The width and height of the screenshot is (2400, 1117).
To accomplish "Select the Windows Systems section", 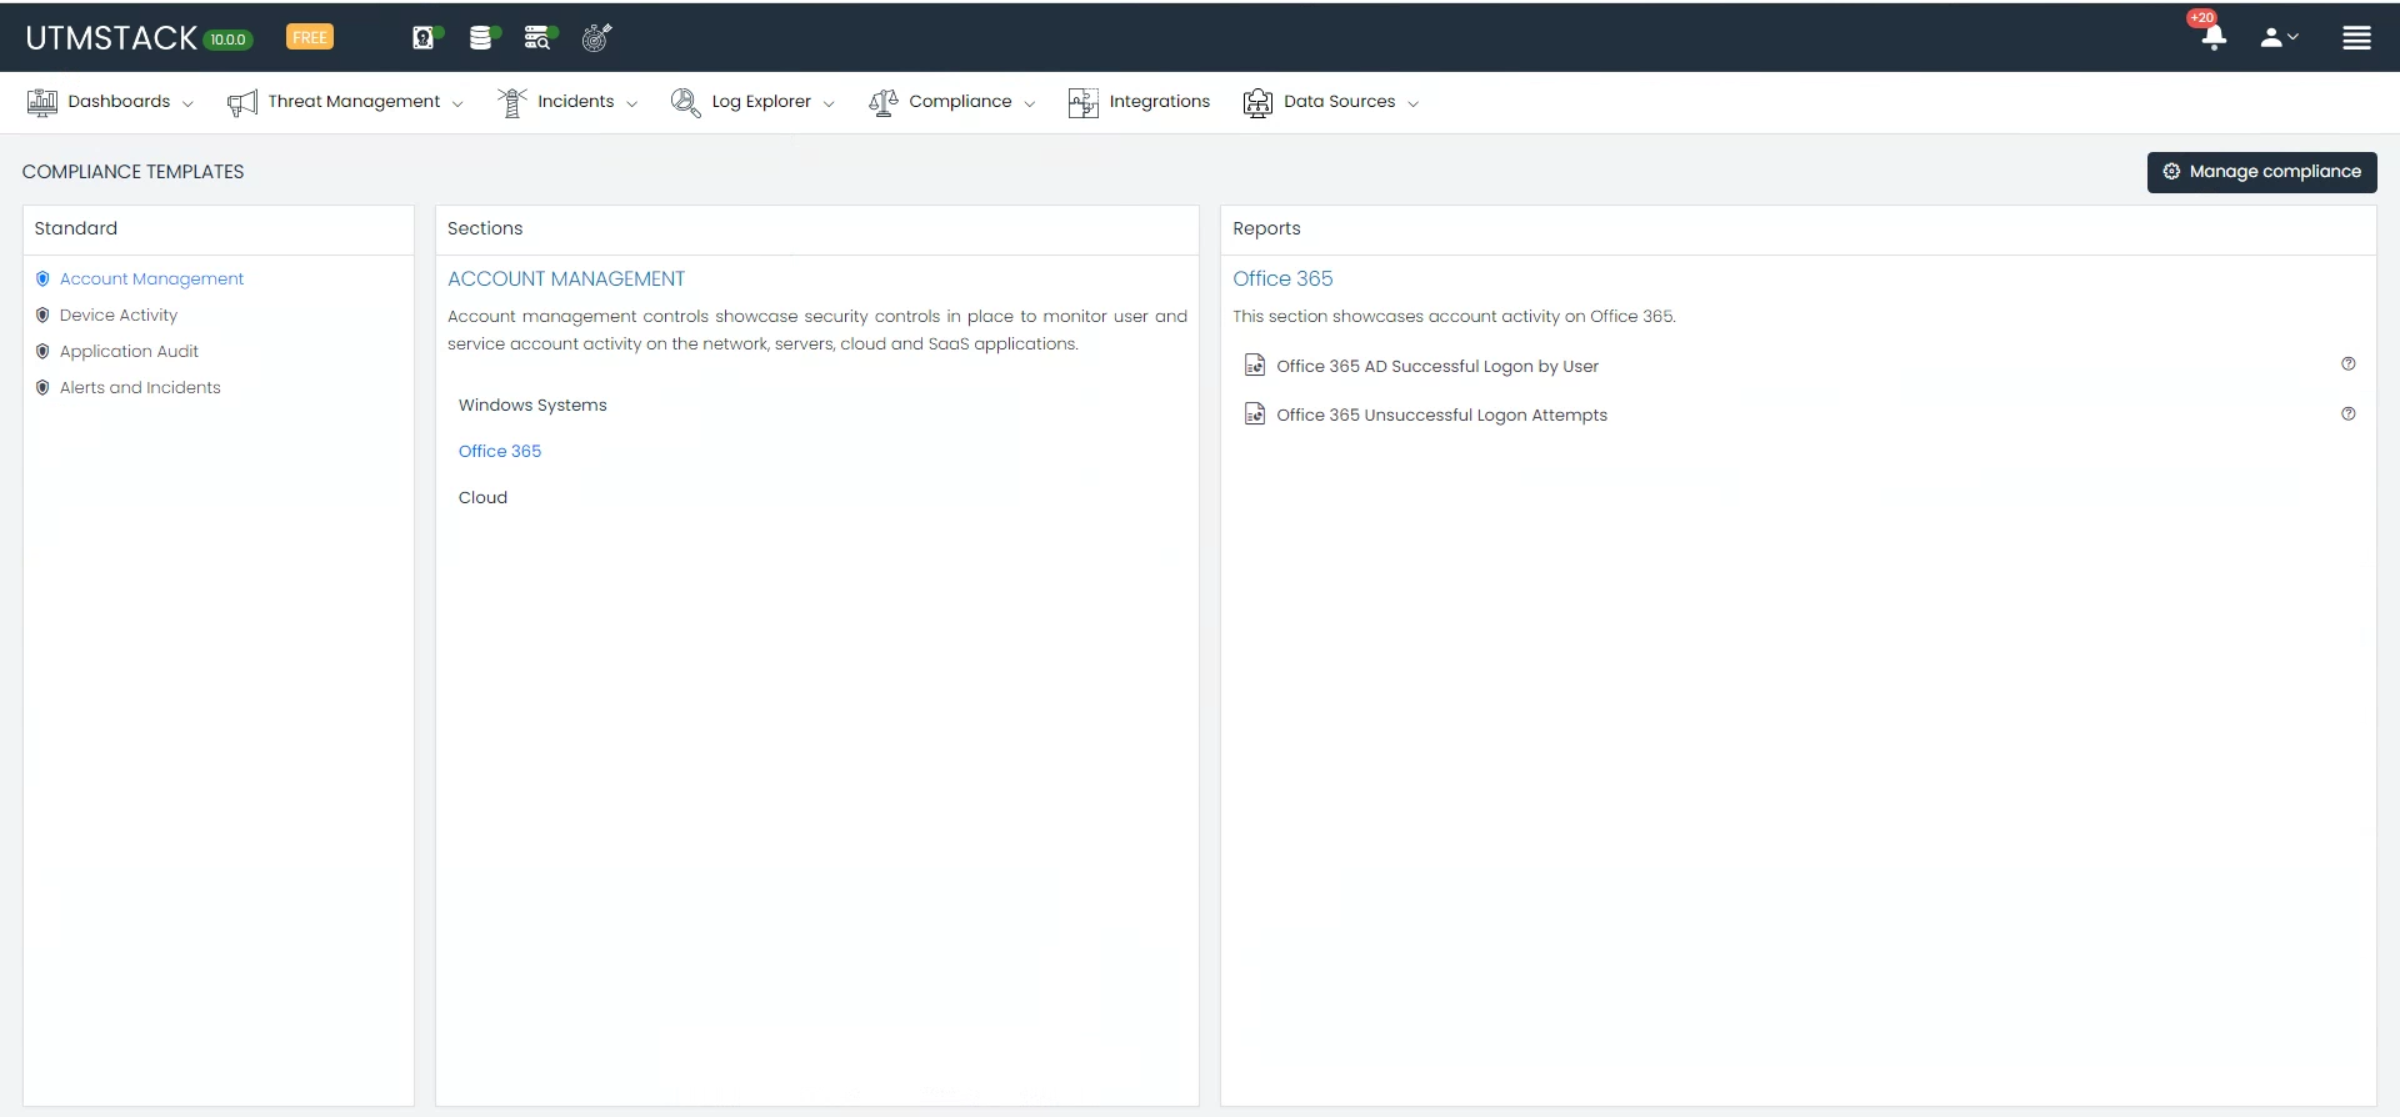I will [x=532, y=405].
